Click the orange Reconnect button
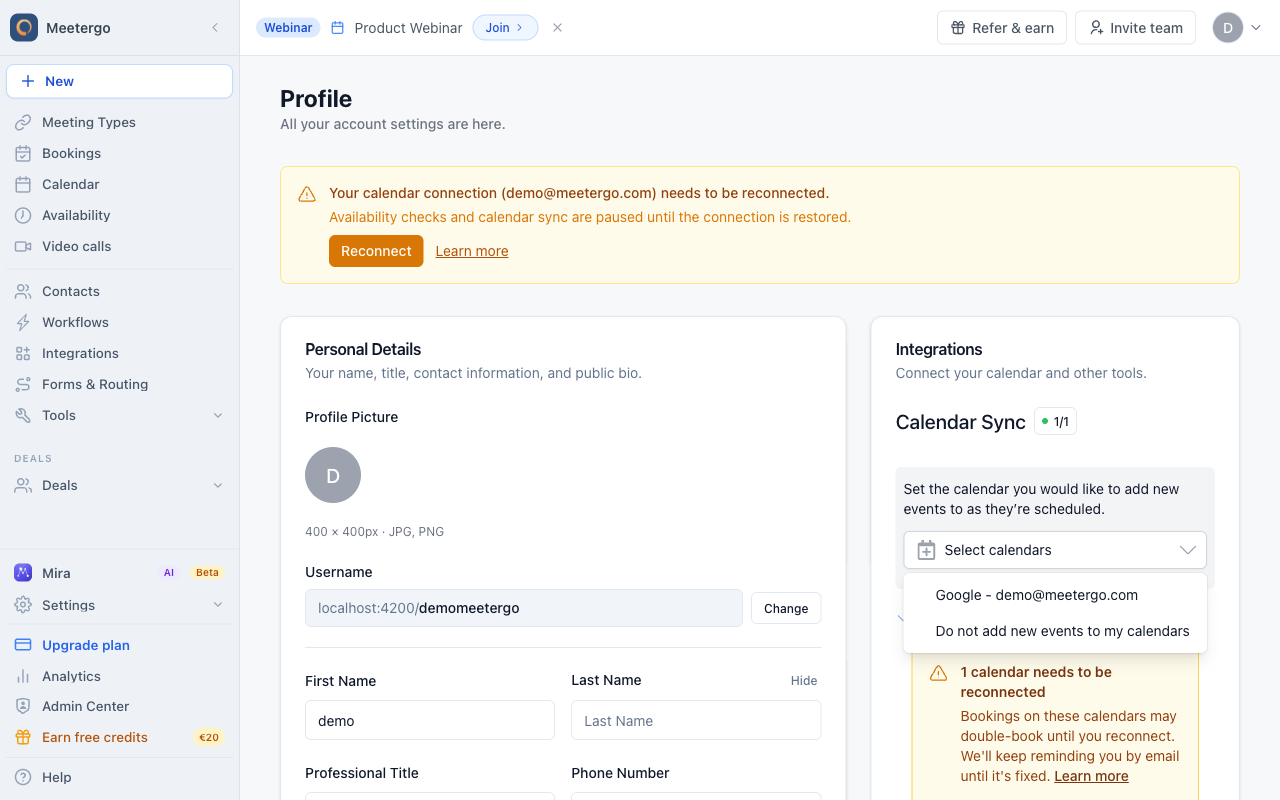This screenshot has width=1280, height=800. pos(376,251)
